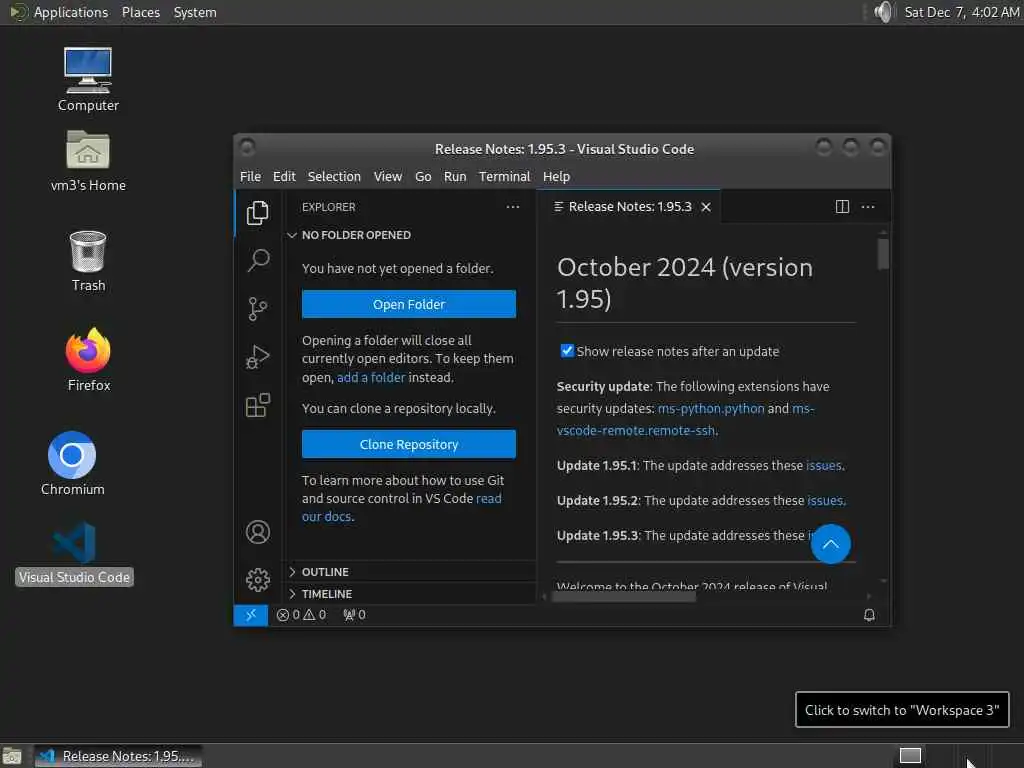Open vm3's Home folder icon
This screenshot has width=1024, height=768.
(88, 161)
